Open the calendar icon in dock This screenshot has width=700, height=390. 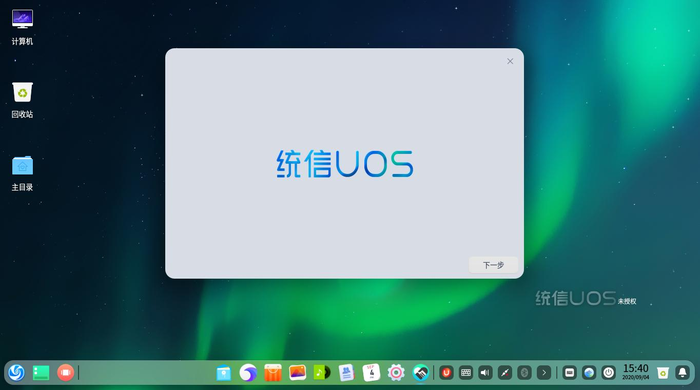[371, 373]
